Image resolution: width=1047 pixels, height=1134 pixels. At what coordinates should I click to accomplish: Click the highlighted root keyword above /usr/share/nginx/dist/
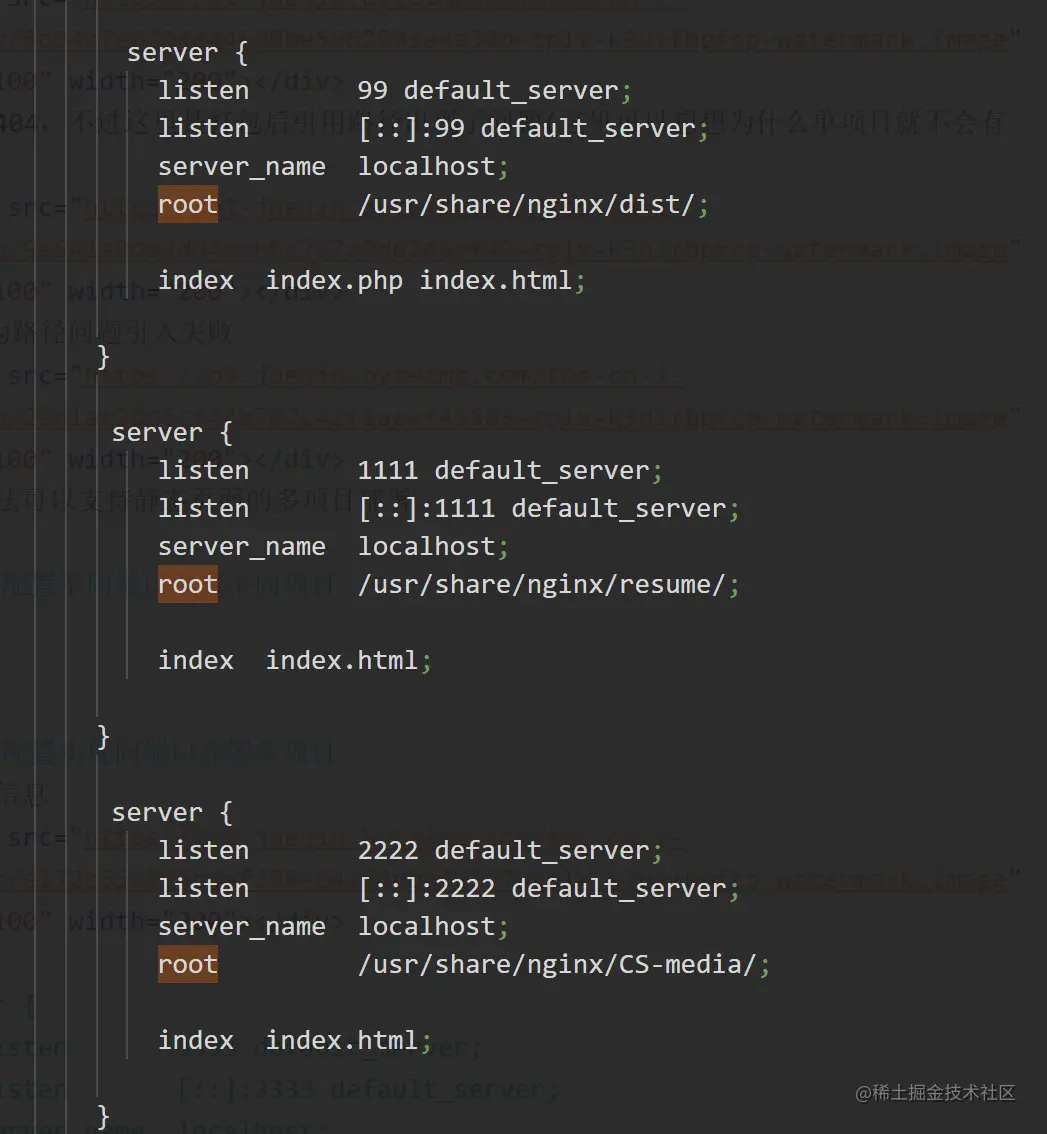coord(187,205)
